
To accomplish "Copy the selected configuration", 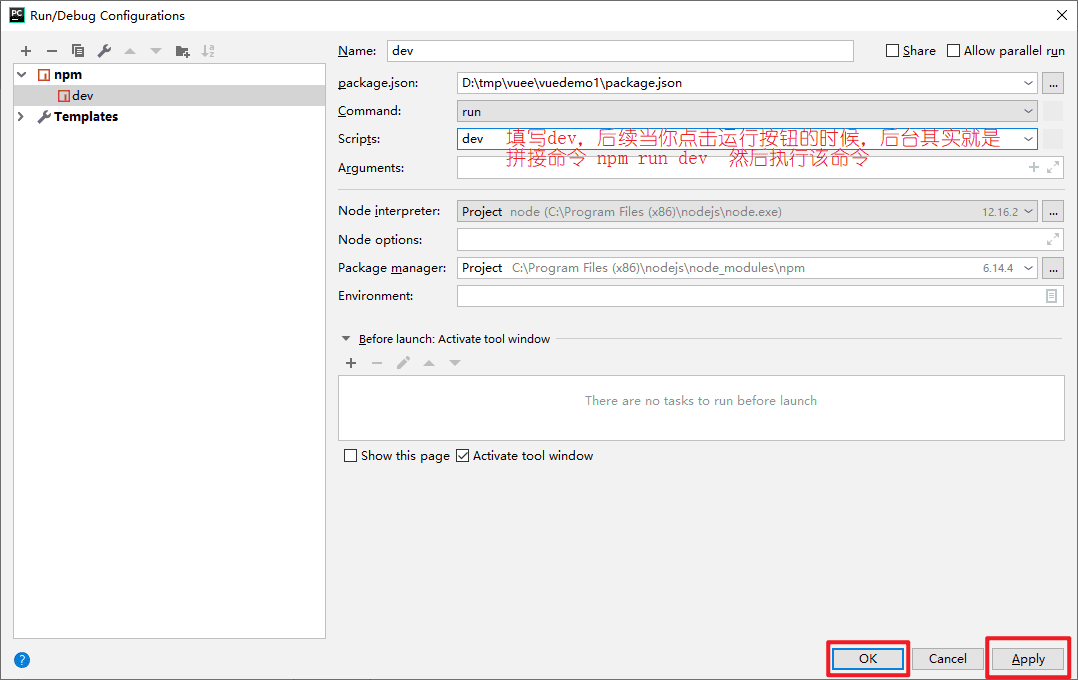I will (78, 51).
